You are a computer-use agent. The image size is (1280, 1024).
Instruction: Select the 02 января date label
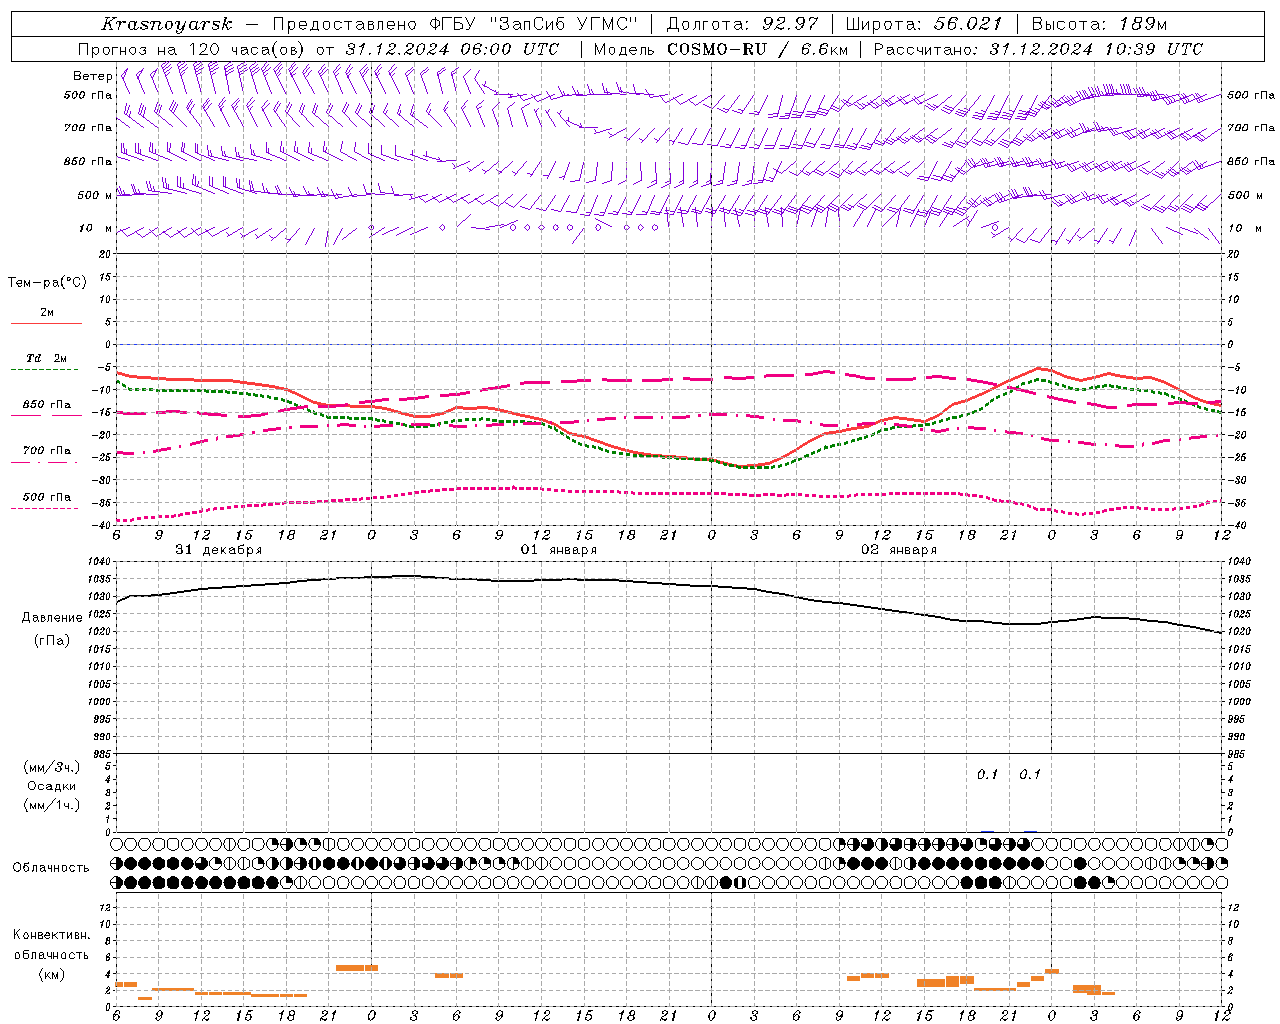pos(899,550)
